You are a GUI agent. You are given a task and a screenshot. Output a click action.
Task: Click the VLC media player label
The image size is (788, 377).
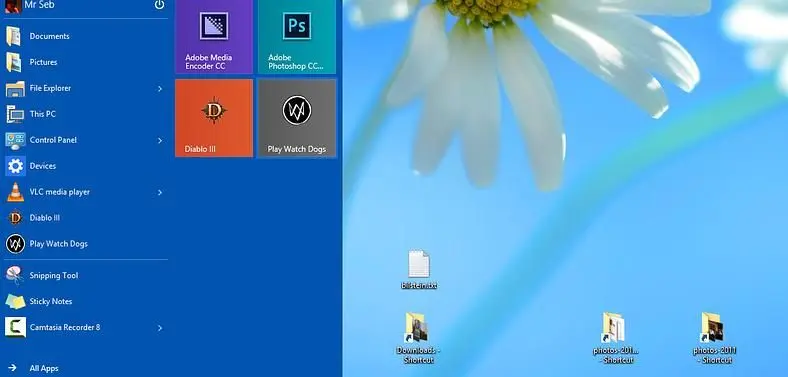tap(60, 192)
